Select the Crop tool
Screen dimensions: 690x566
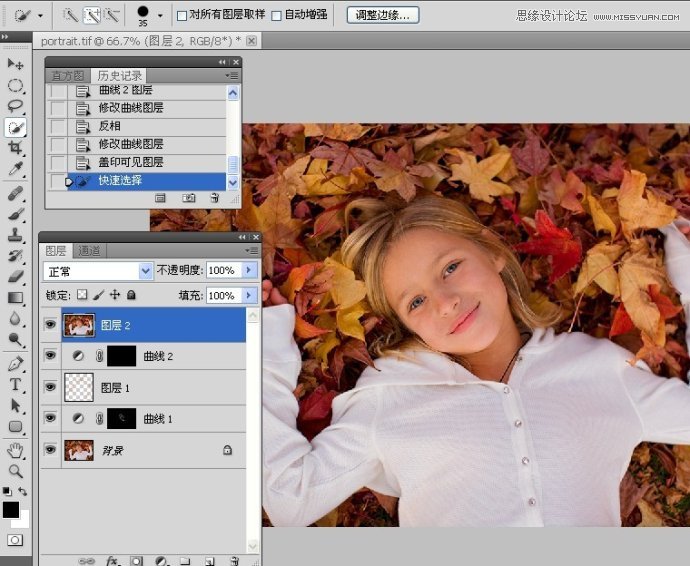16,148
